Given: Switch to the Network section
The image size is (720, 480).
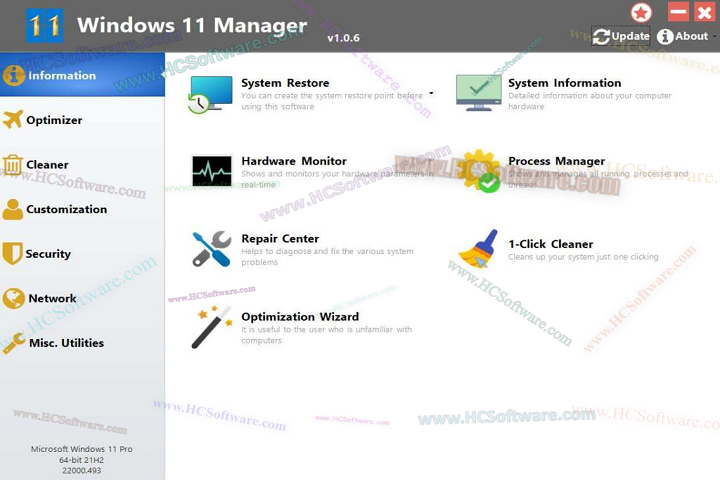Looking at the screenshot, I should [x=52, y=298].
